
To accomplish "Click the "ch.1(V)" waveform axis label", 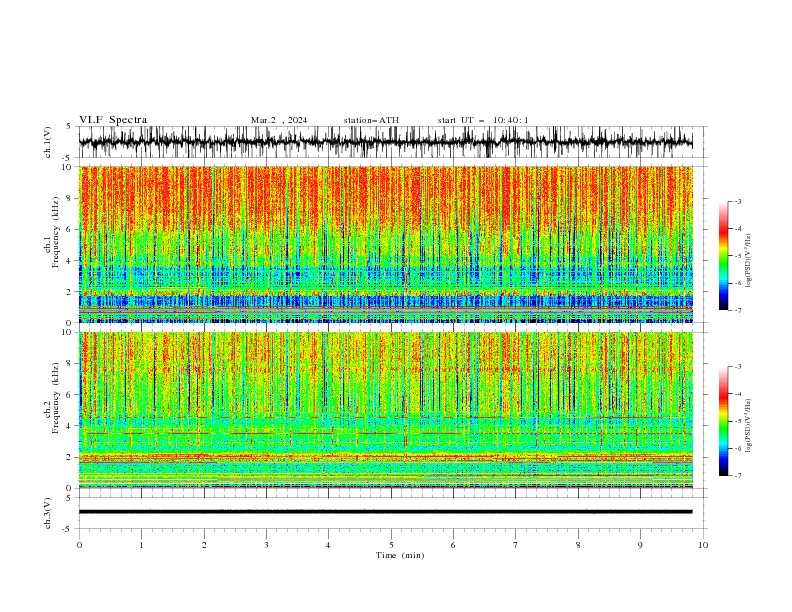I will 48,142.
